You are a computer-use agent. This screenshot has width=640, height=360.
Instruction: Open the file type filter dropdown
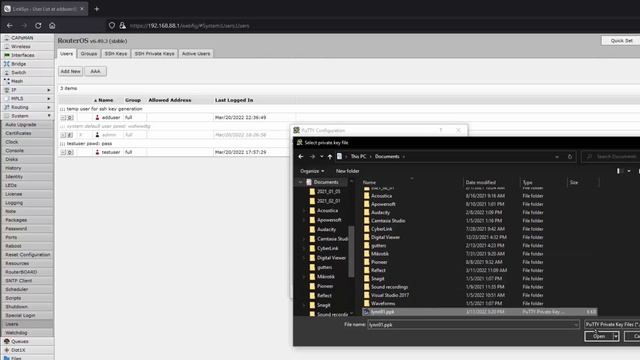pos(612,324)
